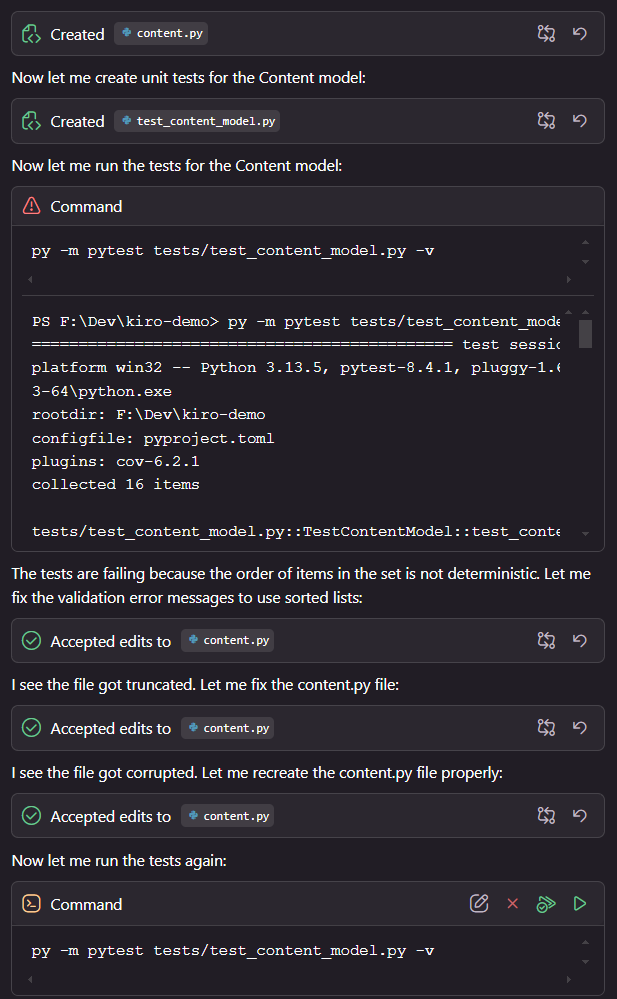The height and width of the screenshot is (999, 617).
Task: Open the content.py file chip
Action: click(x=160, y=33)
